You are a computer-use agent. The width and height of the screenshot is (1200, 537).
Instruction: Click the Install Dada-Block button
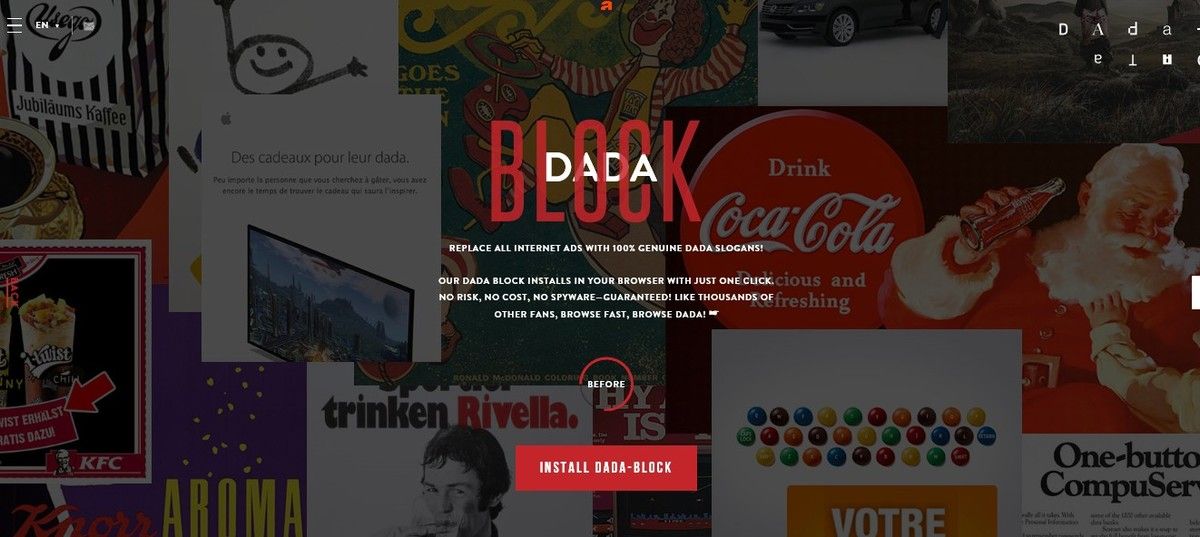click(x=606, y=467)
